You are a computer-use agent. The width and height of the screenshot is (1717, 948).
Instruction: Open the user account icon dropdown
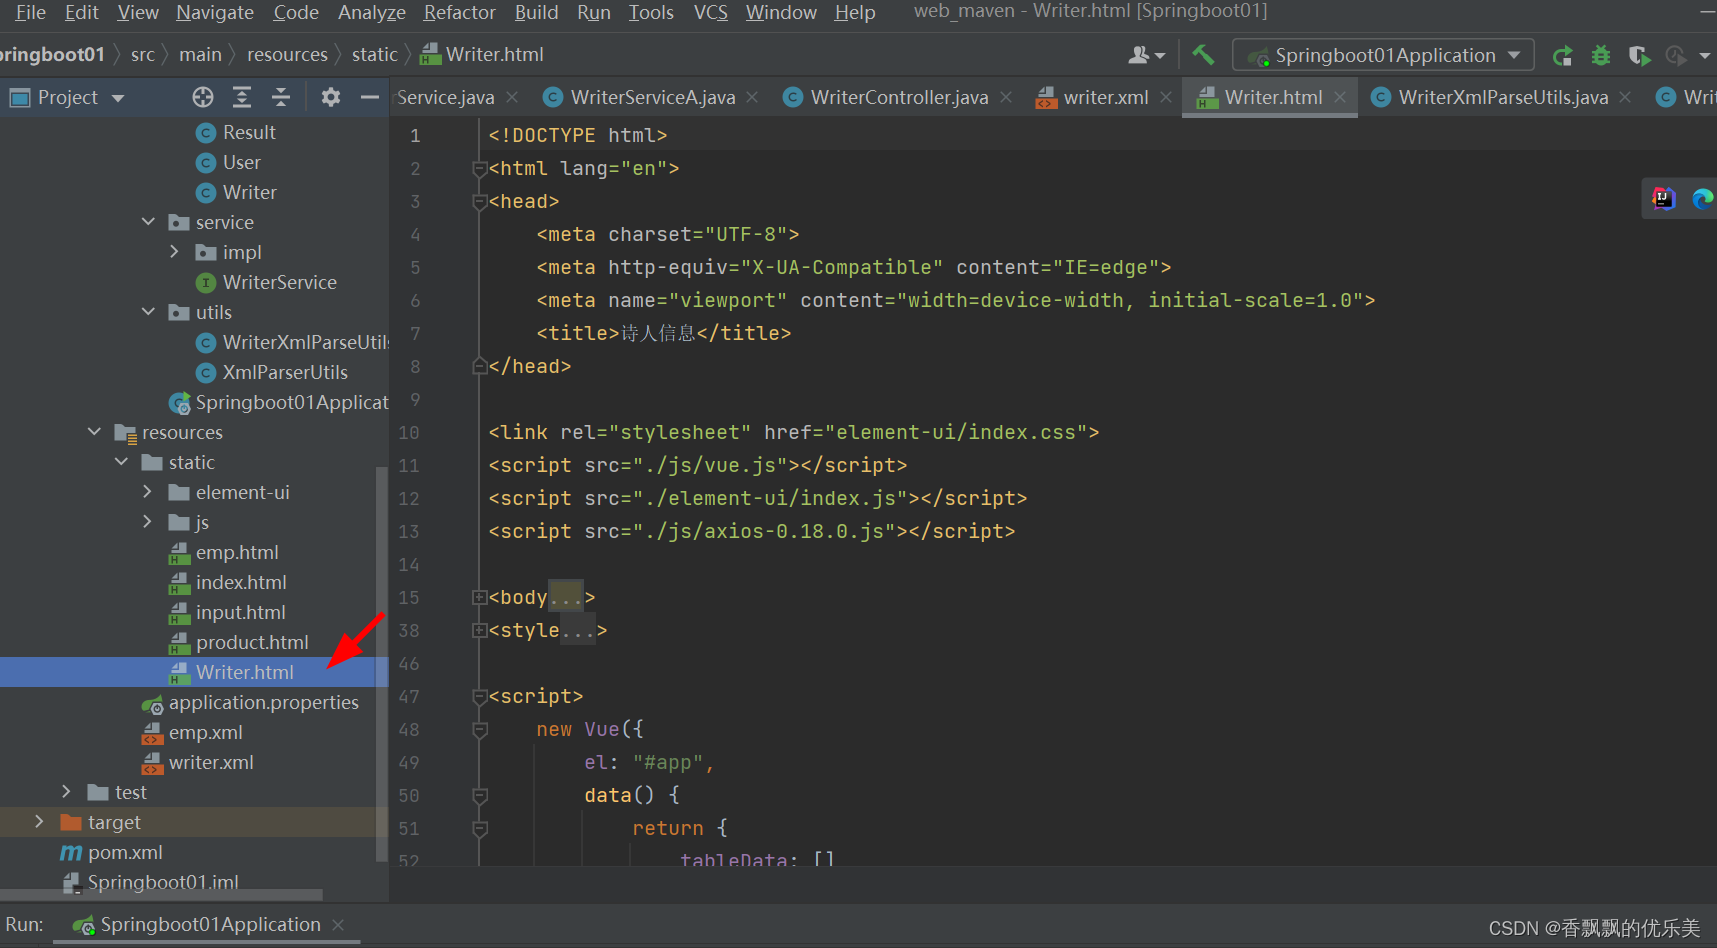click(1146, 55)
